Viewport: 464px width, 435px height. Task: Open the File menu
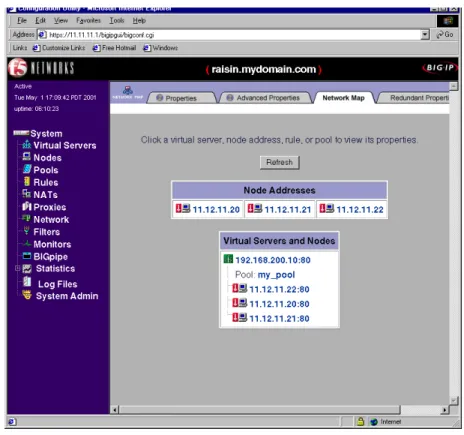[x=22, y=21]
